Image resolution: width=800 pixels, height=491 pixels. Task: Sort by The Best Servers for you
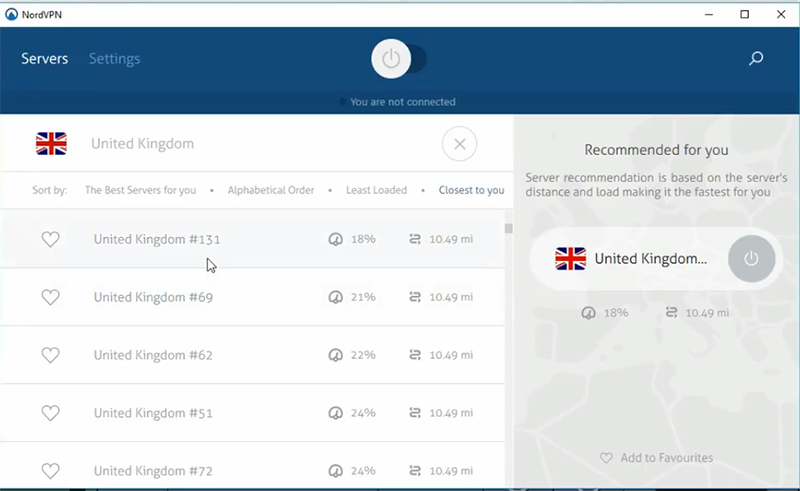pos(140,190)
